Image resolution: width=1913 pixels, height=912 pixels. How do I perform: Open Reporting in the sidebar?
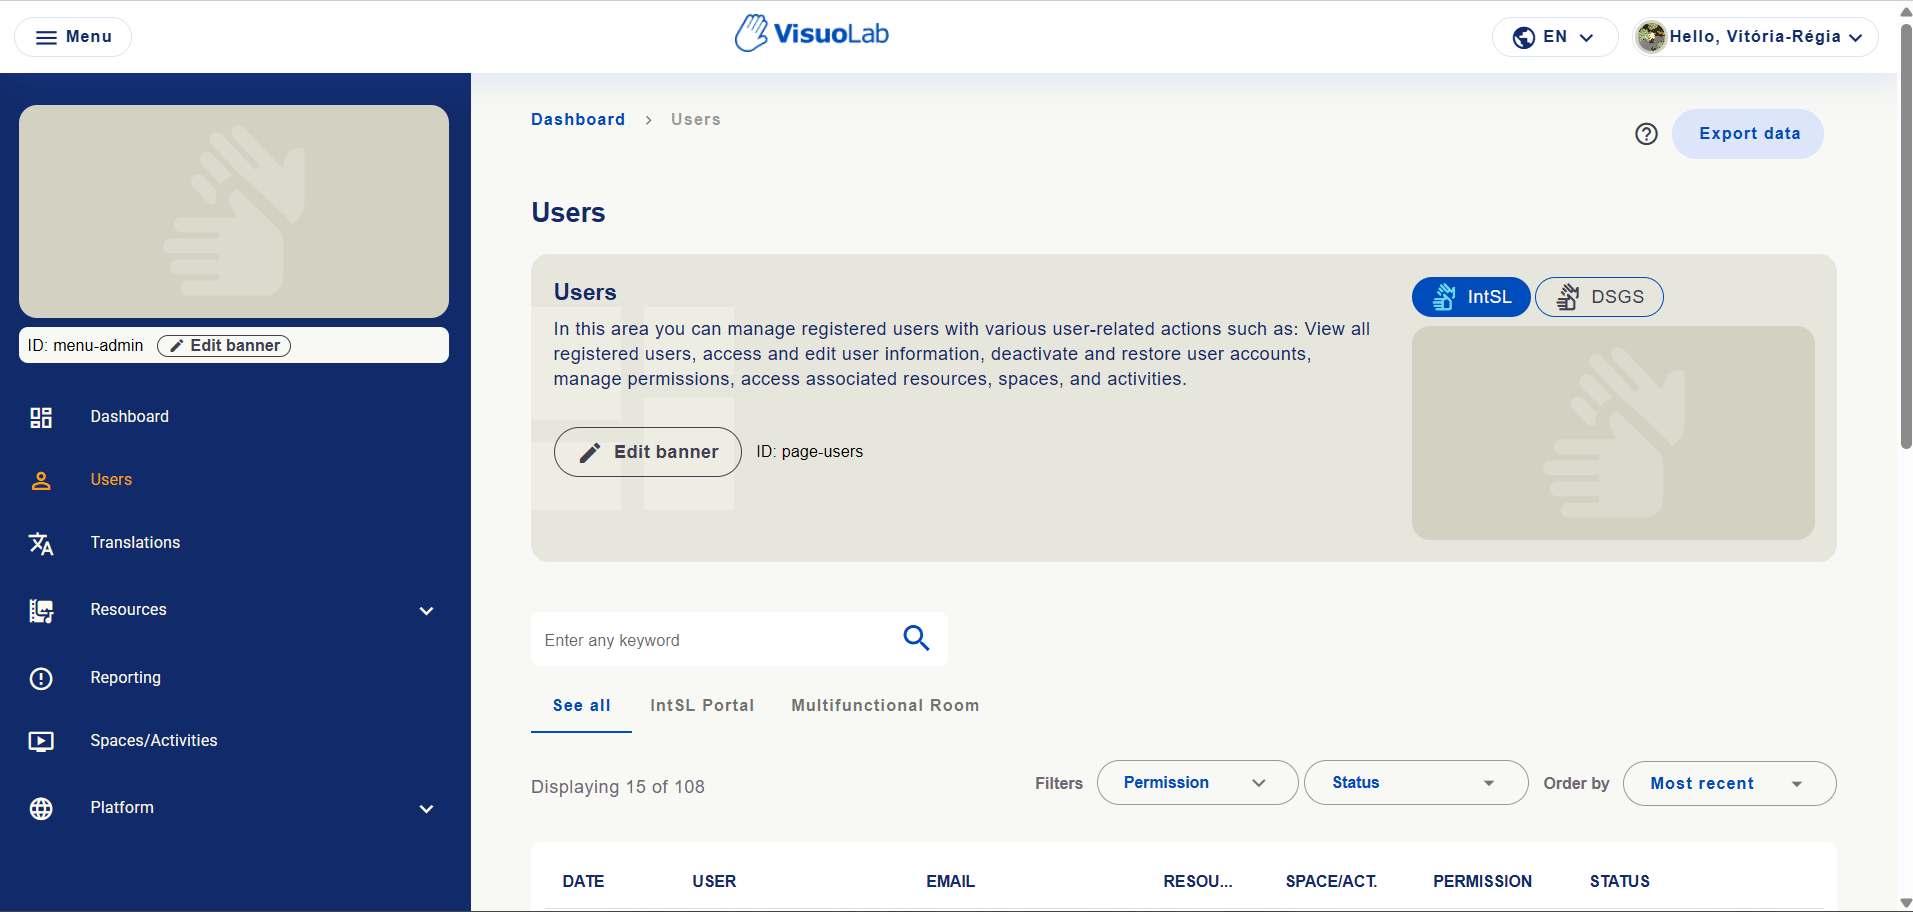tap(125, 677)
